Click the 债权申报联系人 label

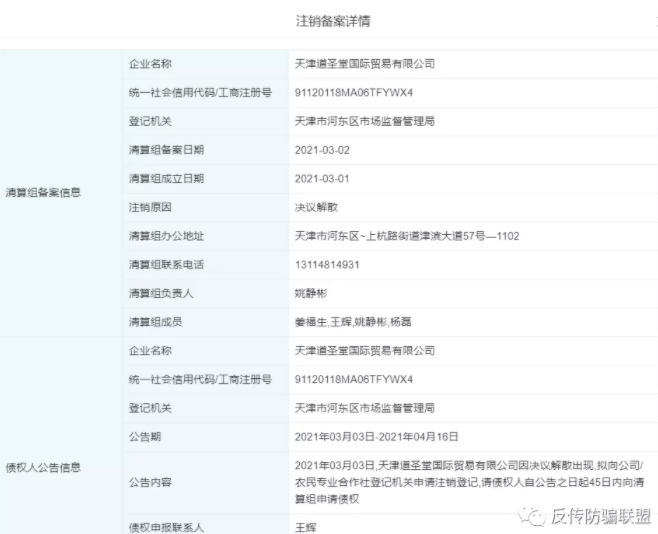(166, 527)
